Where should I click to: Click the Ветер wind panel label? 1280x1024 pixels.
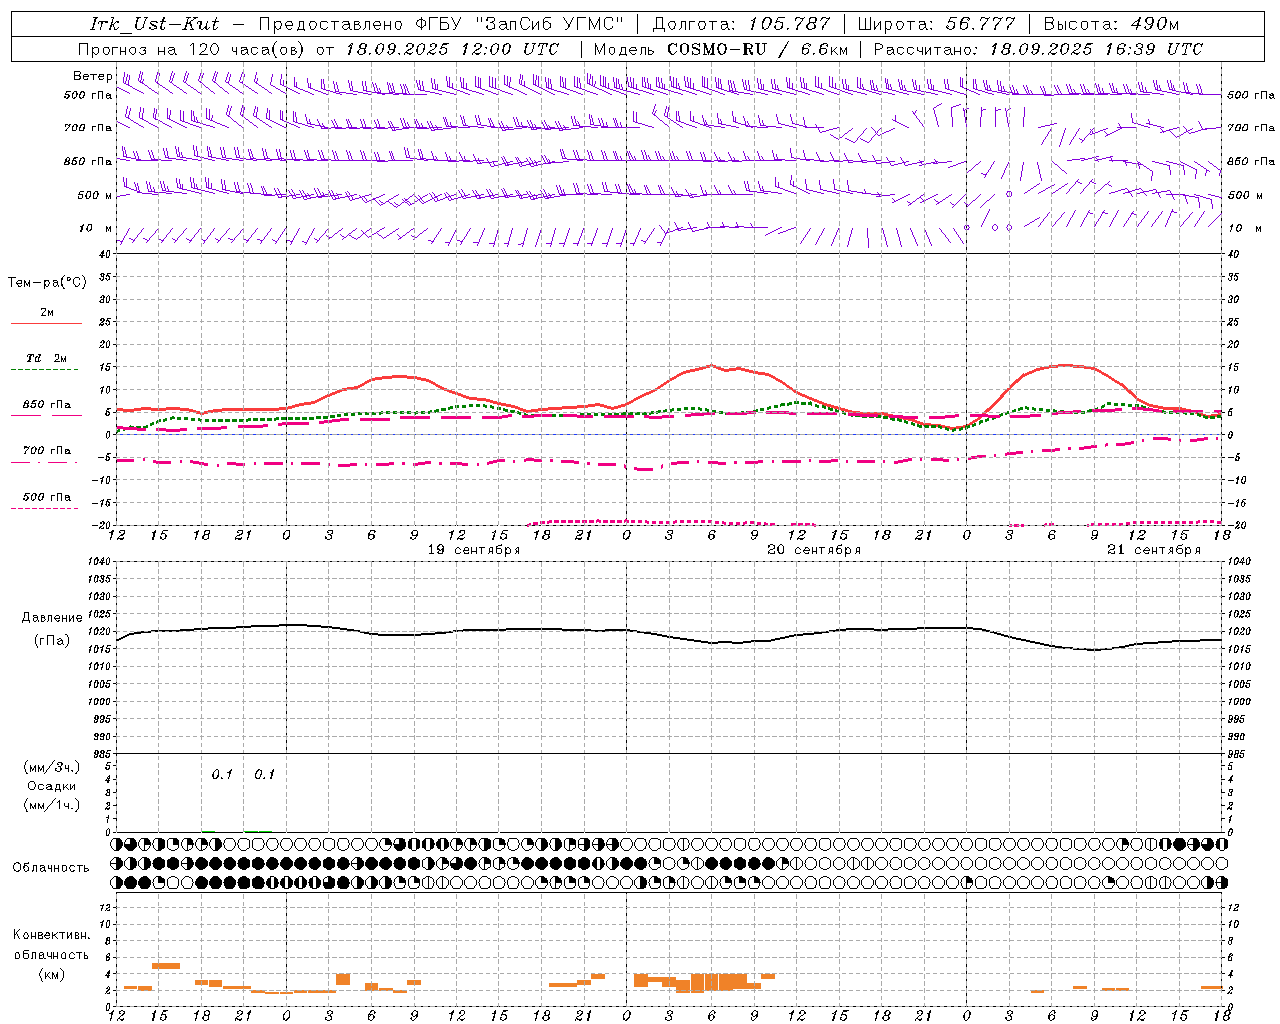point(93,76)
